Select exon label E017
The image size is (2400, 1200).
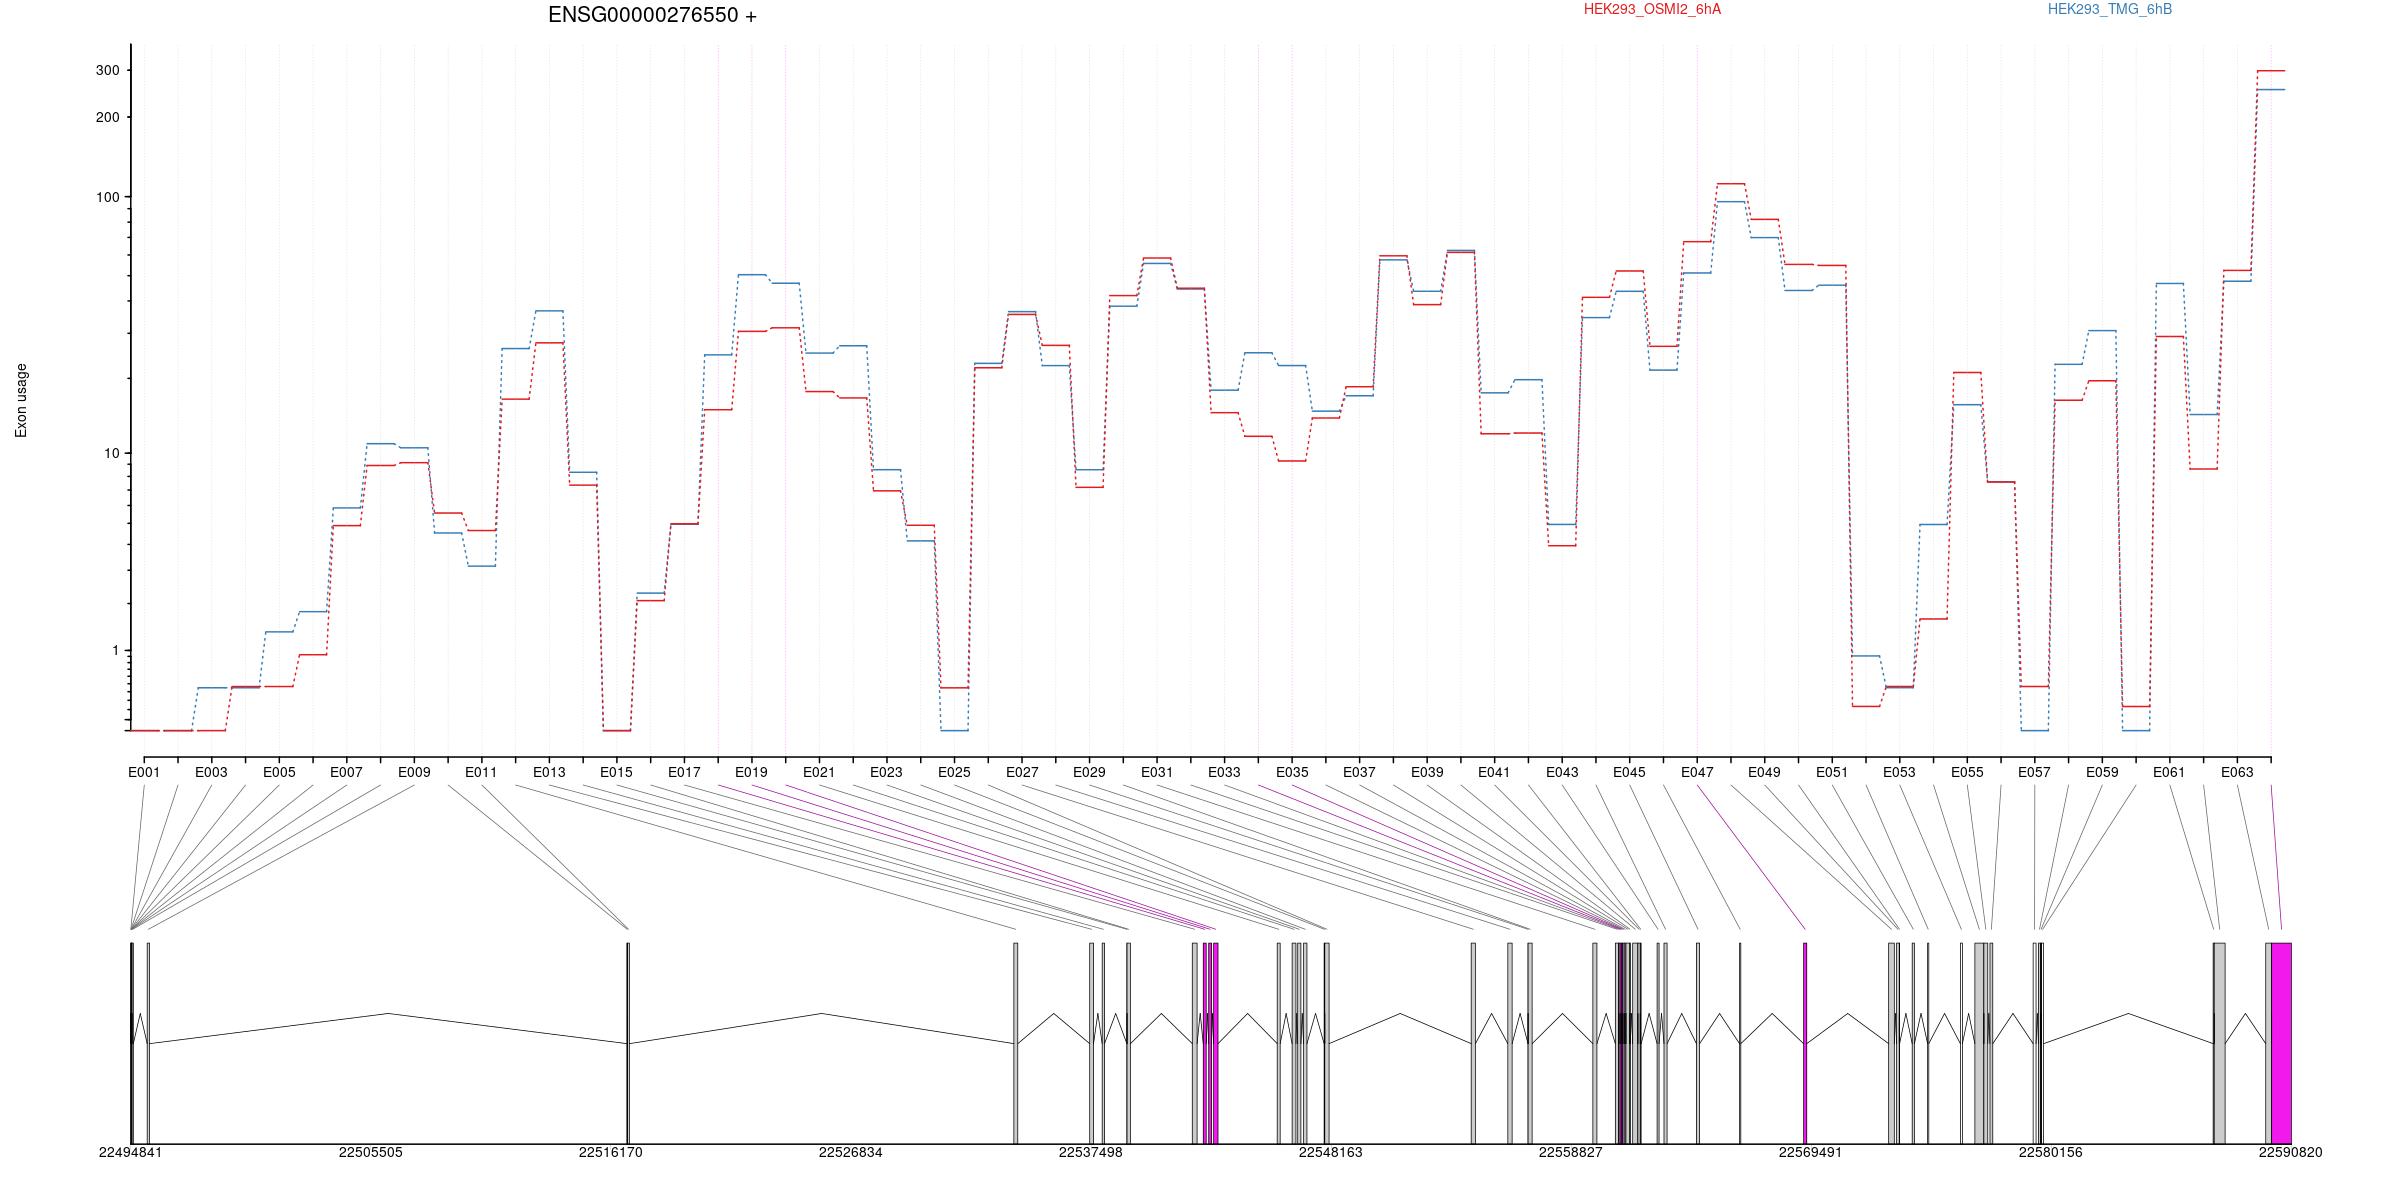pos(684,772)
